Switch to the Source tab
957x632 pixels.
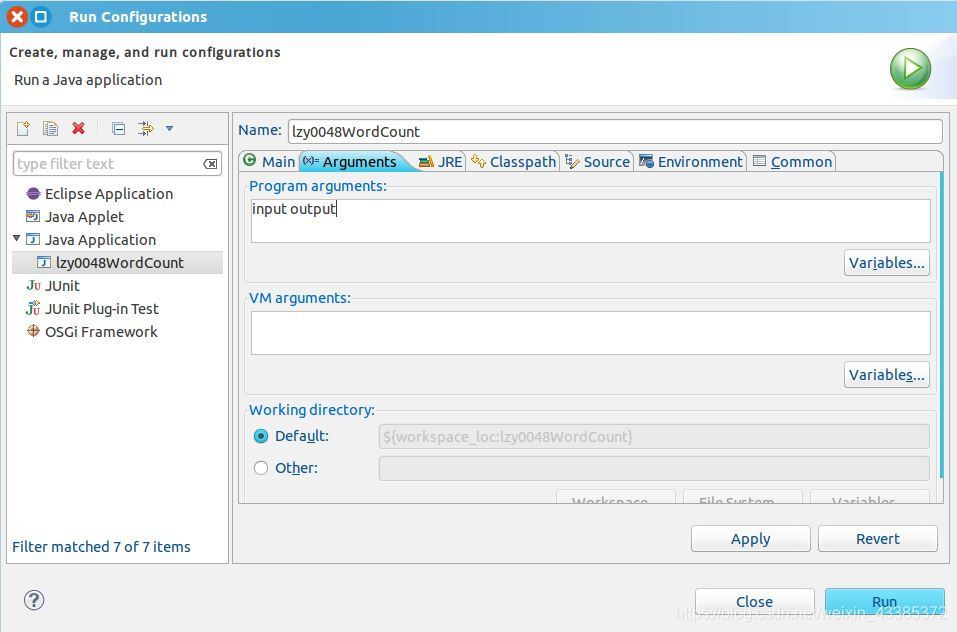pos(598,162)
